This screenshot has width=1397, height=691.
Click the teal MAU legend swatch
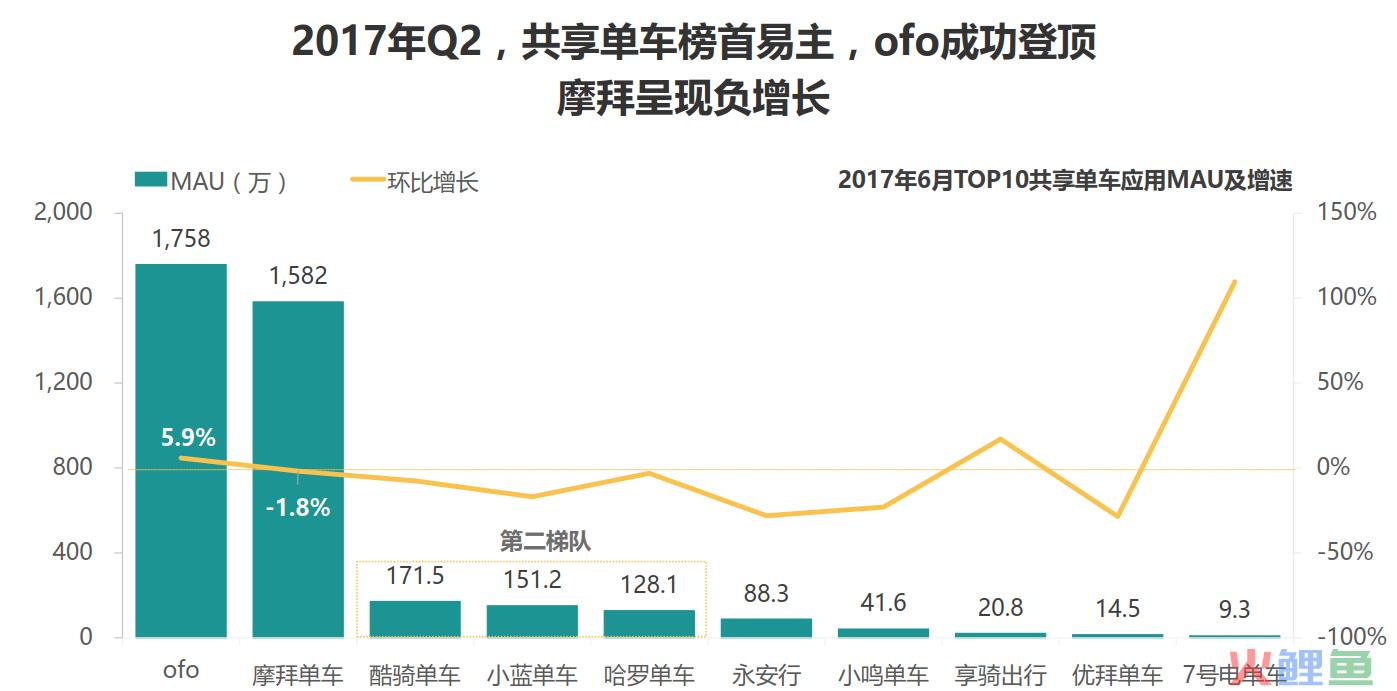(x=150, y=180)
